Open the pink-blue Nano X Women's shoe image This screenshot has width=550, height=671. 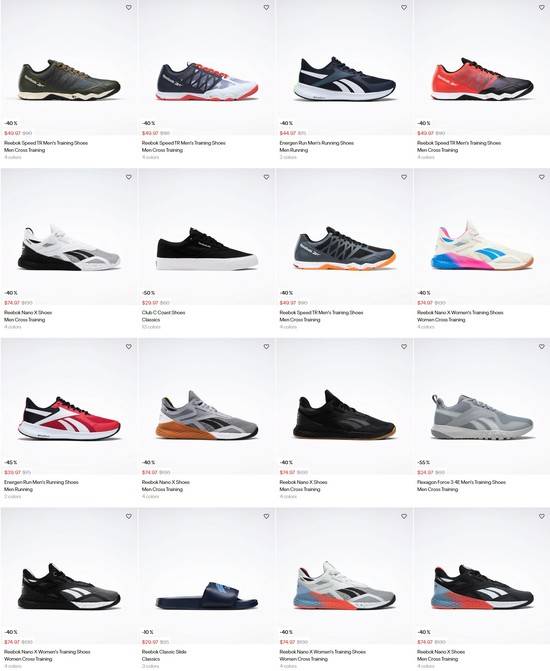[482, 245]
